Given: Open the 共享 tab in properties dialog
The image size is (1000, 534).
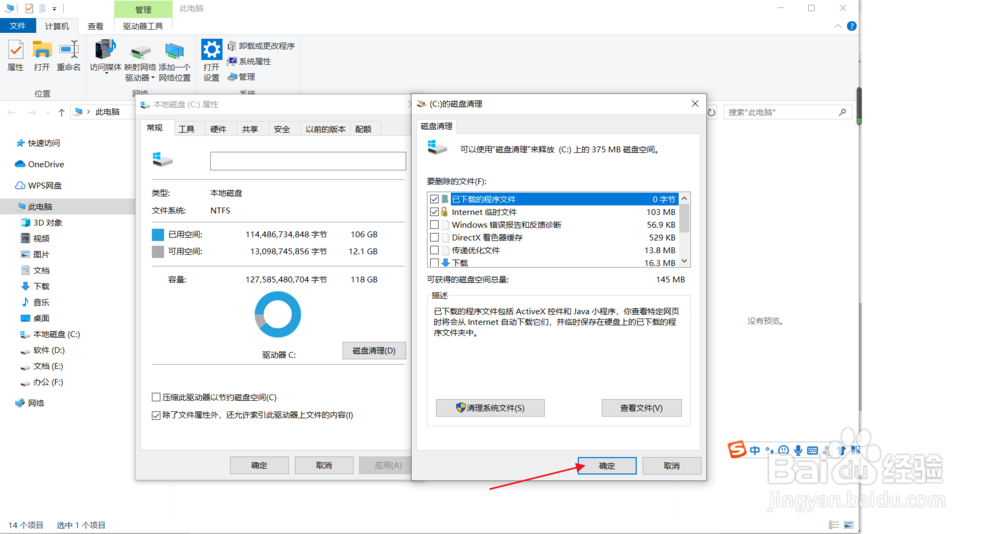Looking at the screenshot, I should (250, 129).
